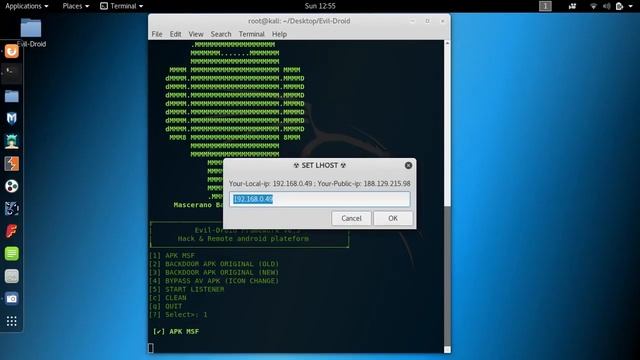Open the gray app icon above the camera
640x360 pixels.
click(x=11, y=276)
